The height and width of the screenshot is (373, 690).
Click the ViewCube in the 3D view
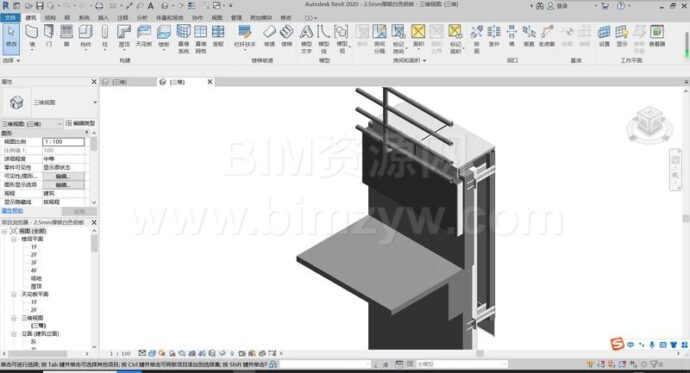(x=650, y=125)
